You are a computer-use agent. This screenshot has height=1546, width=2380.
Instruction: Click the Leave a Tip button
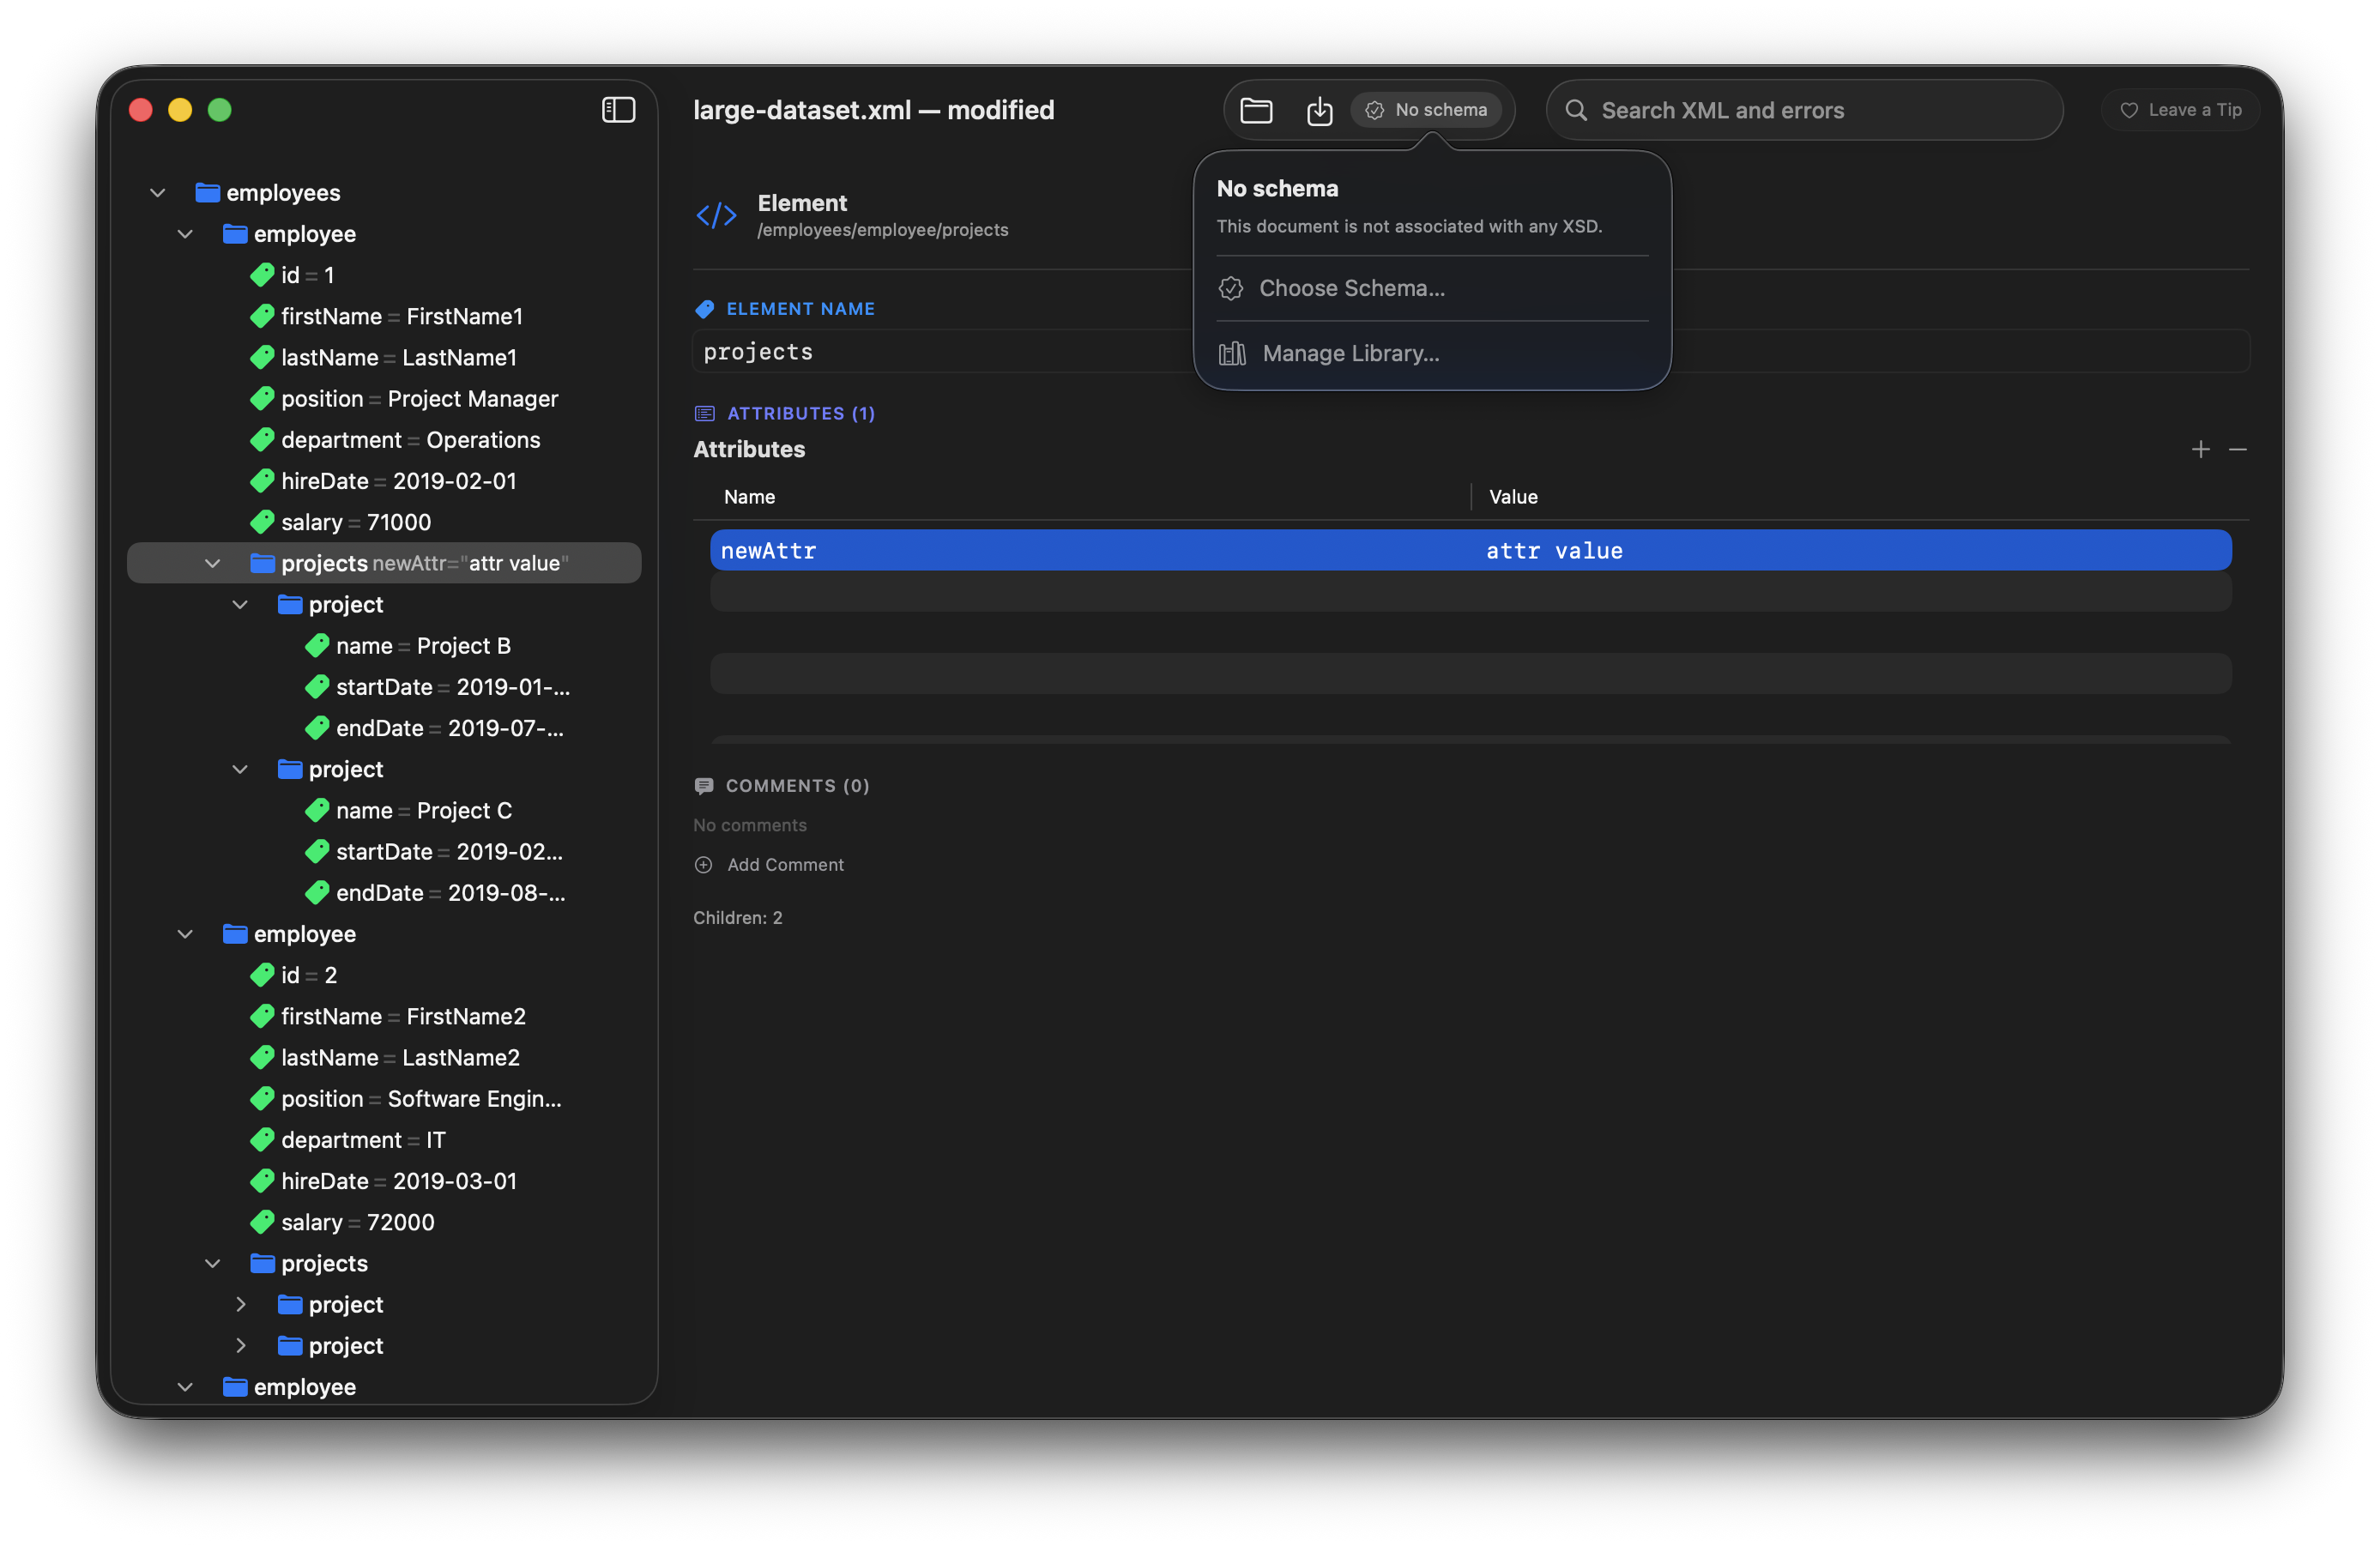2180,110
